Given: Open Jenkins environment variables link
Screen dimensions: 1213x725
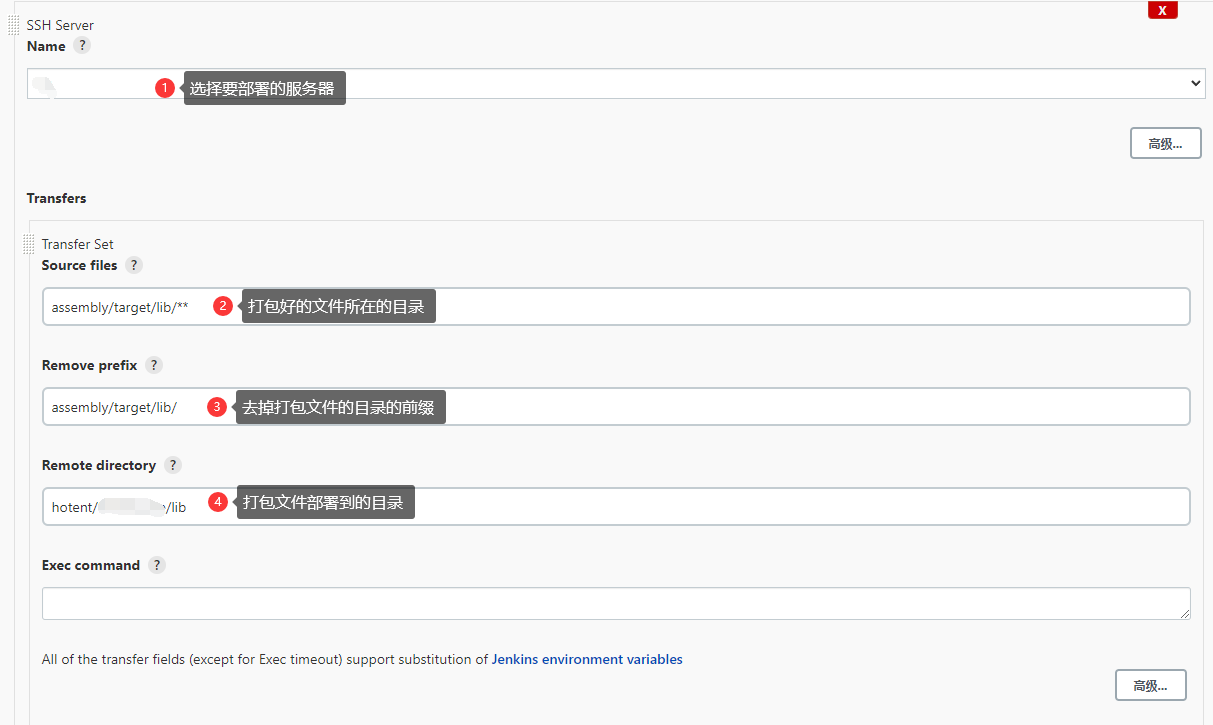Looking at the screenshot, I should 587,659.
